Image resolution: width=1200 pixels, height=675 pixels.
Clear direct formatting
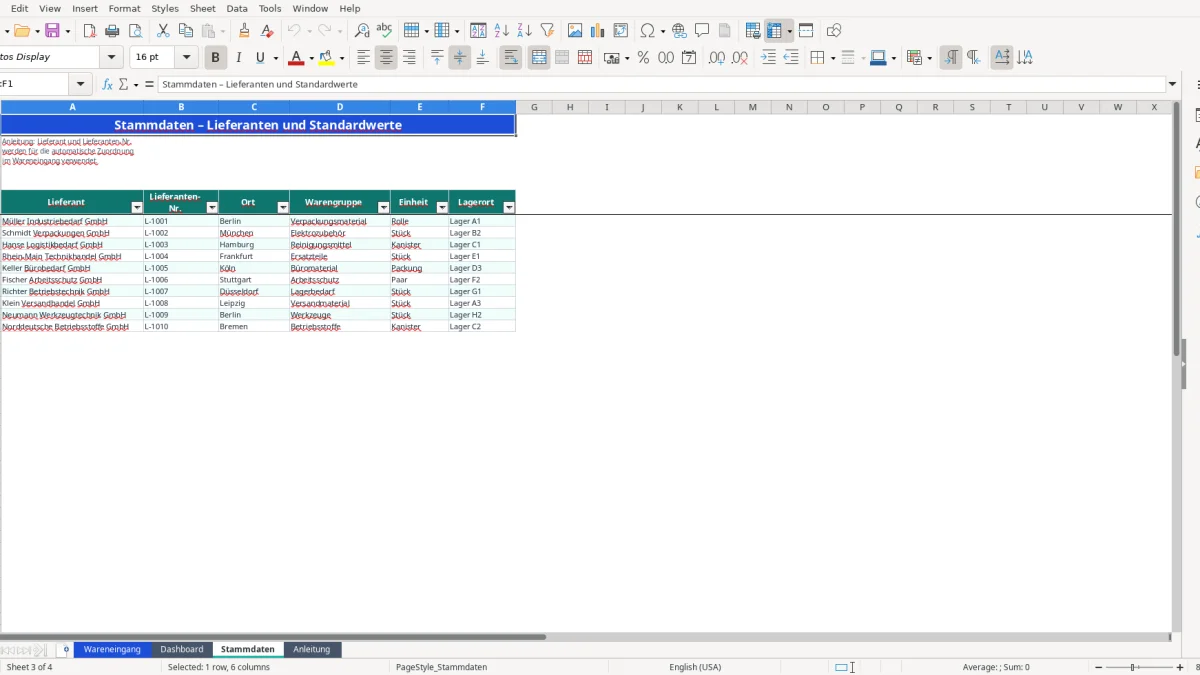(267, 31)
